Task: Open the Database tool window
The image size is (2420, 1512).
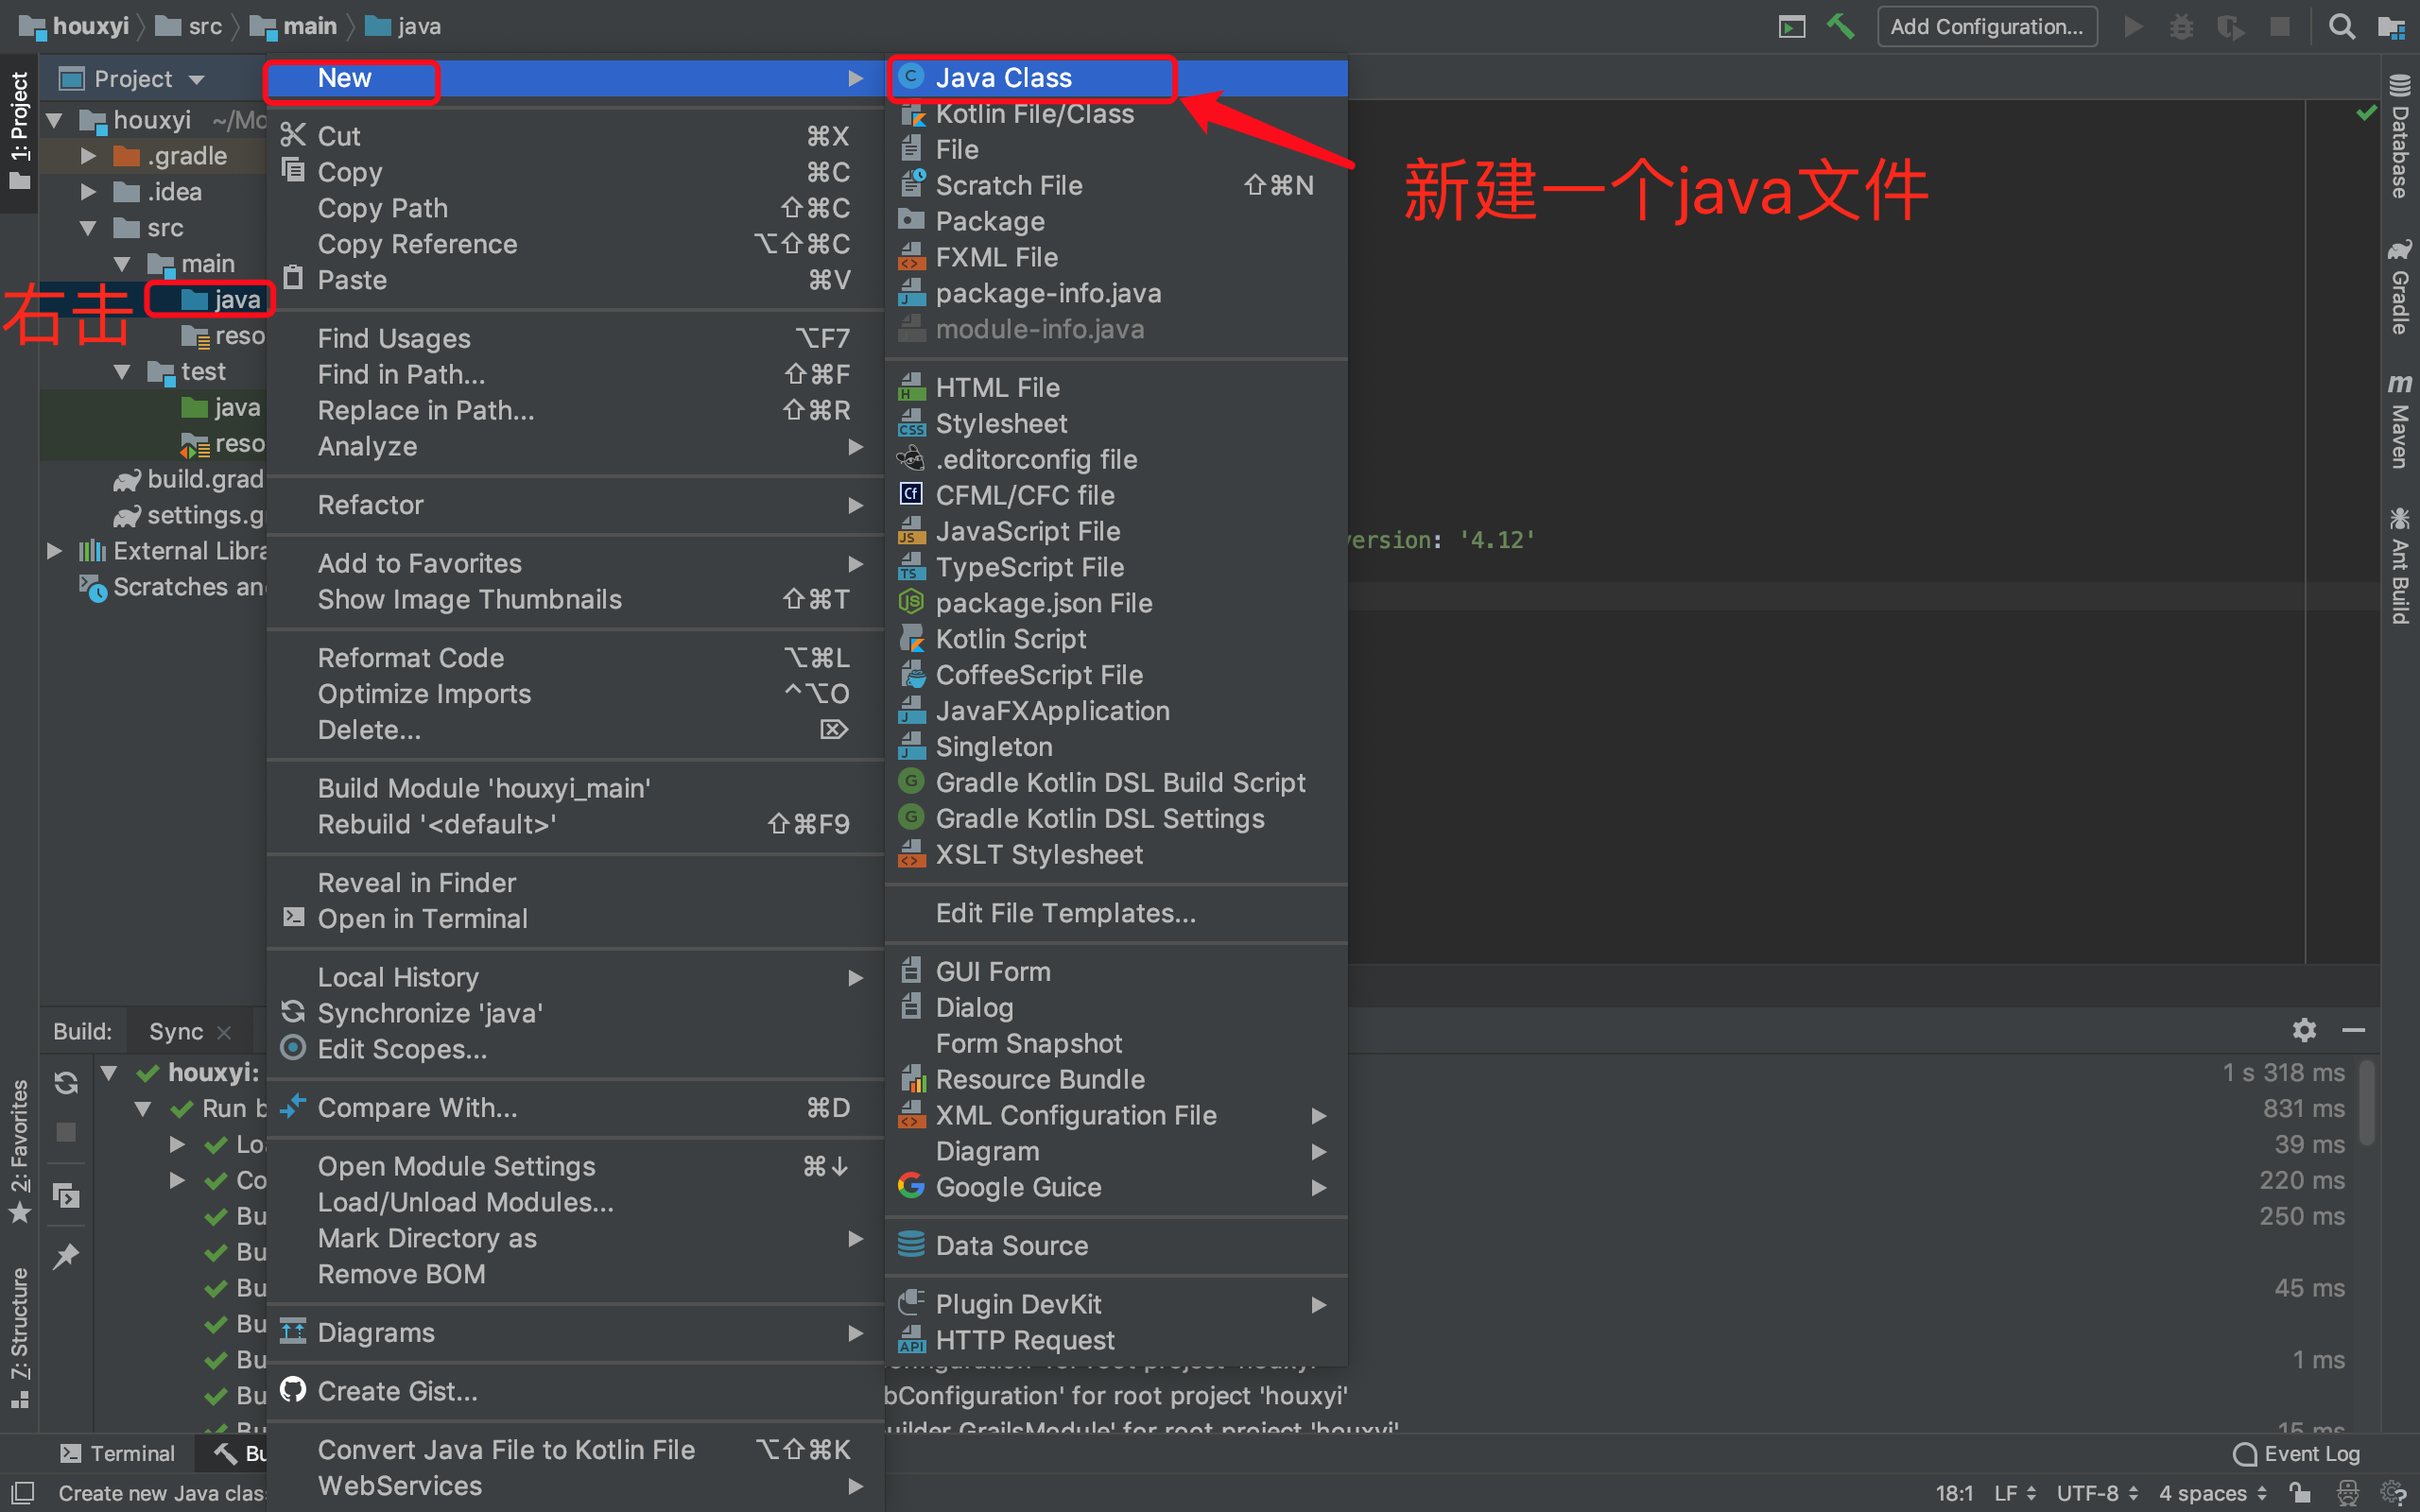Action: point(2399,137)
